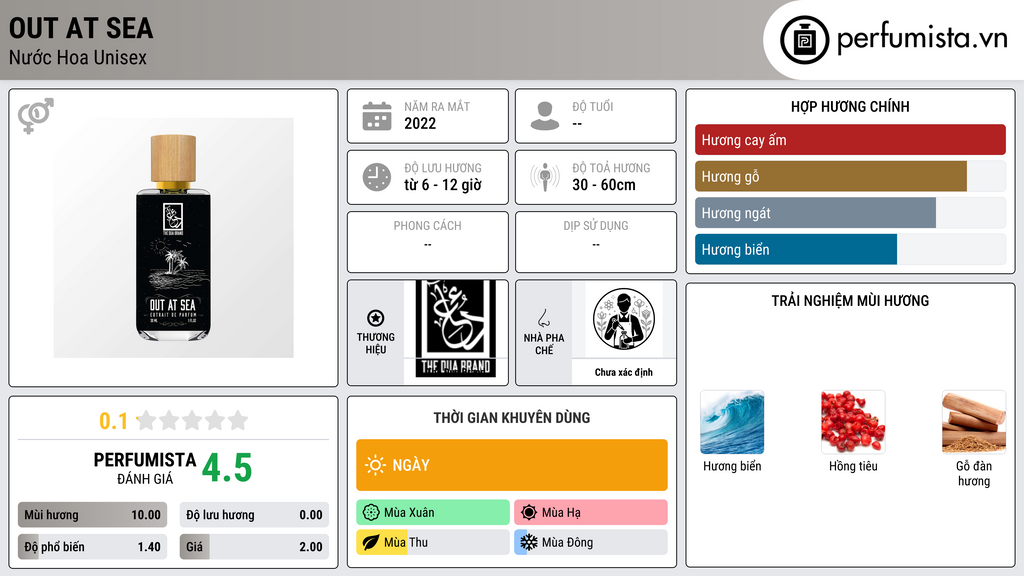Select the Gỗ đàn hương sandalwood thumbnail
The height and width of the screenshot is (576, 1024).
[x=974, y=422]
